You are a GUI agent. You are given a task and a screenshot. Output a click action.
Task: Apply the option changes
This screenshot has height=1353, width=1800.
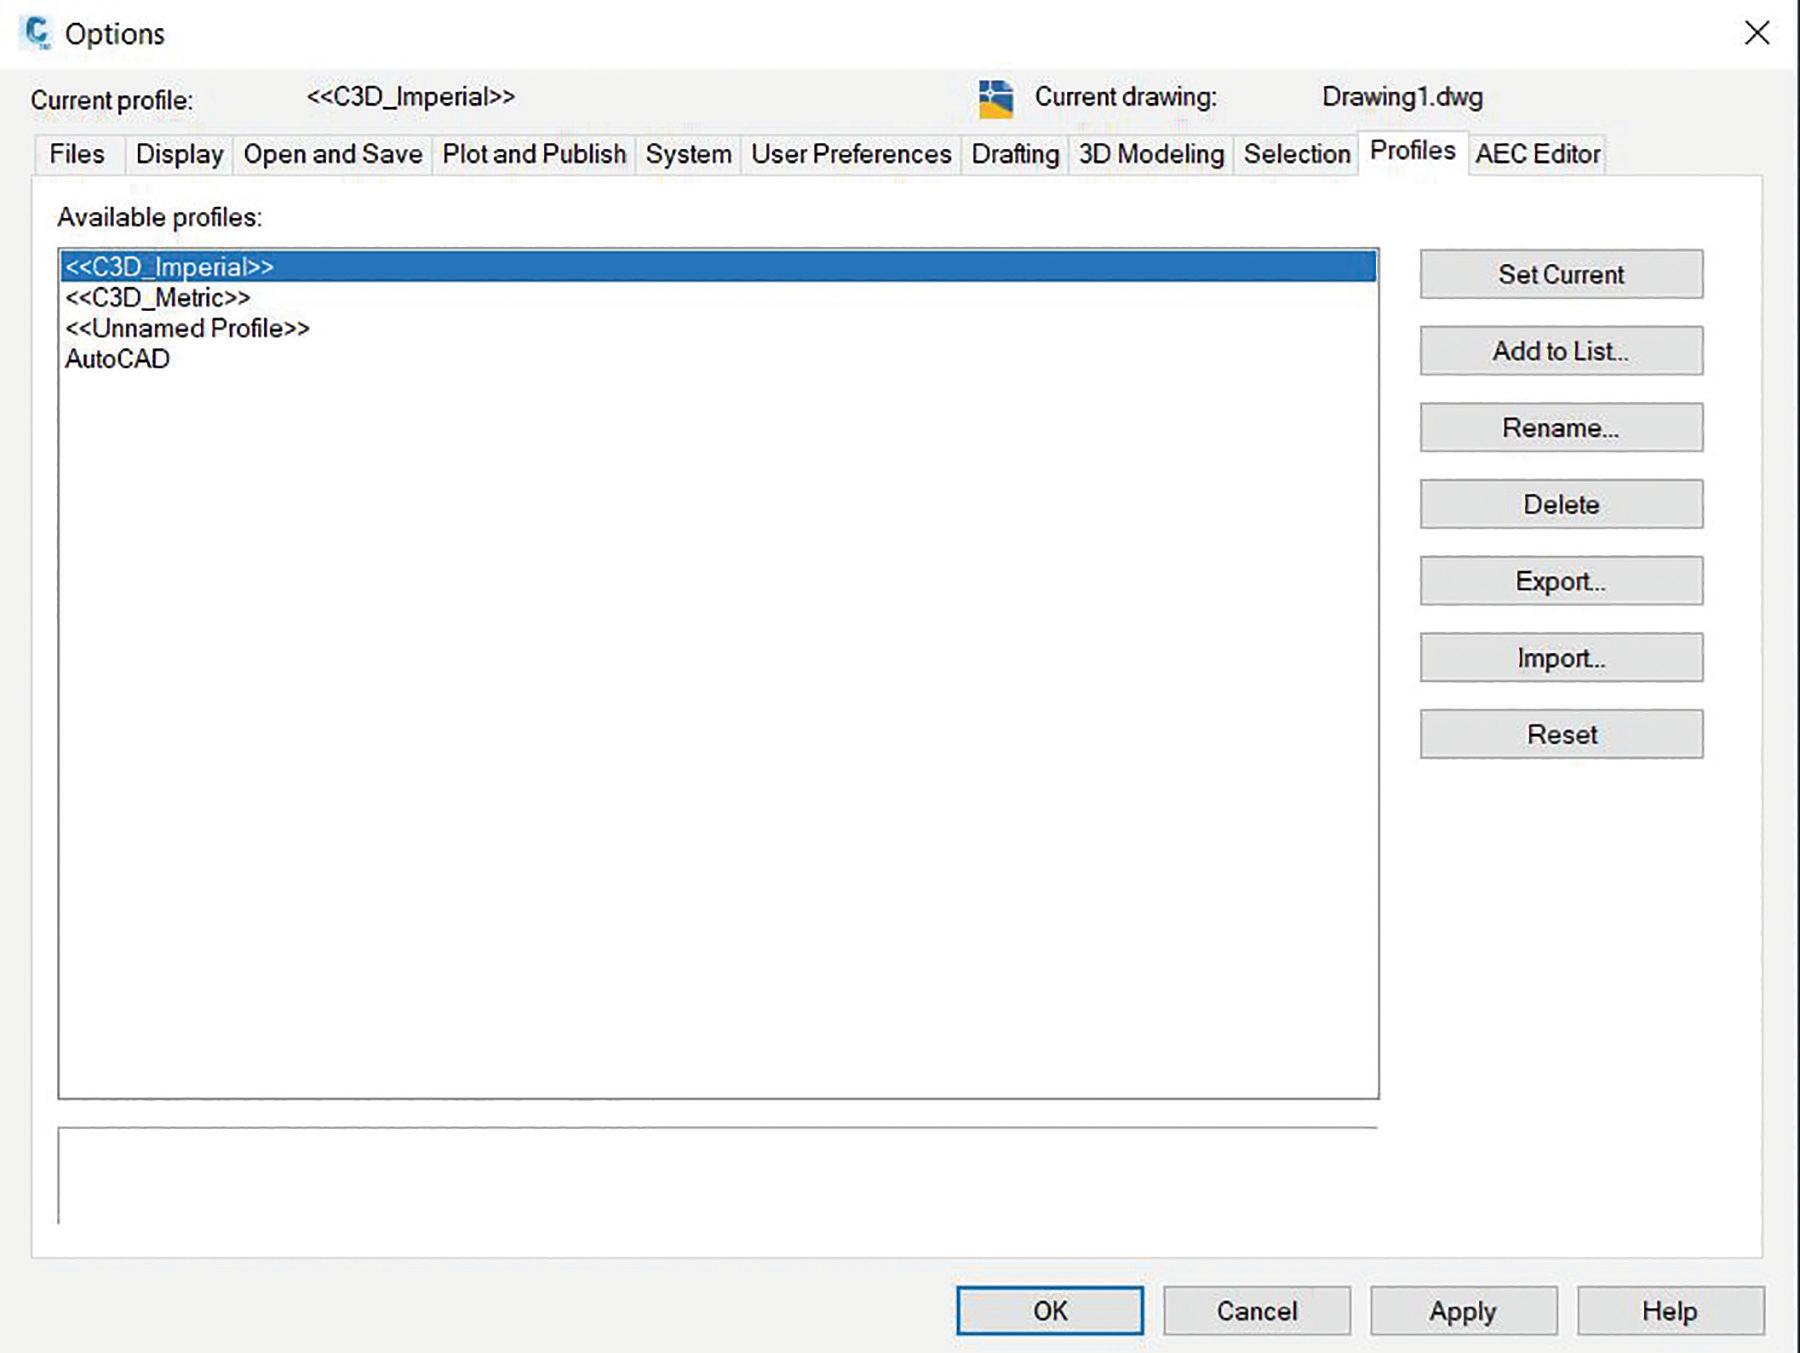(1463, 1311)
